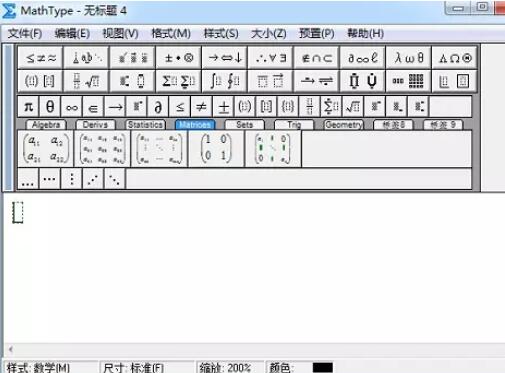Insert the diagonal matrix with green dots
The image size is (505, 373).
[x=273, y=149]
